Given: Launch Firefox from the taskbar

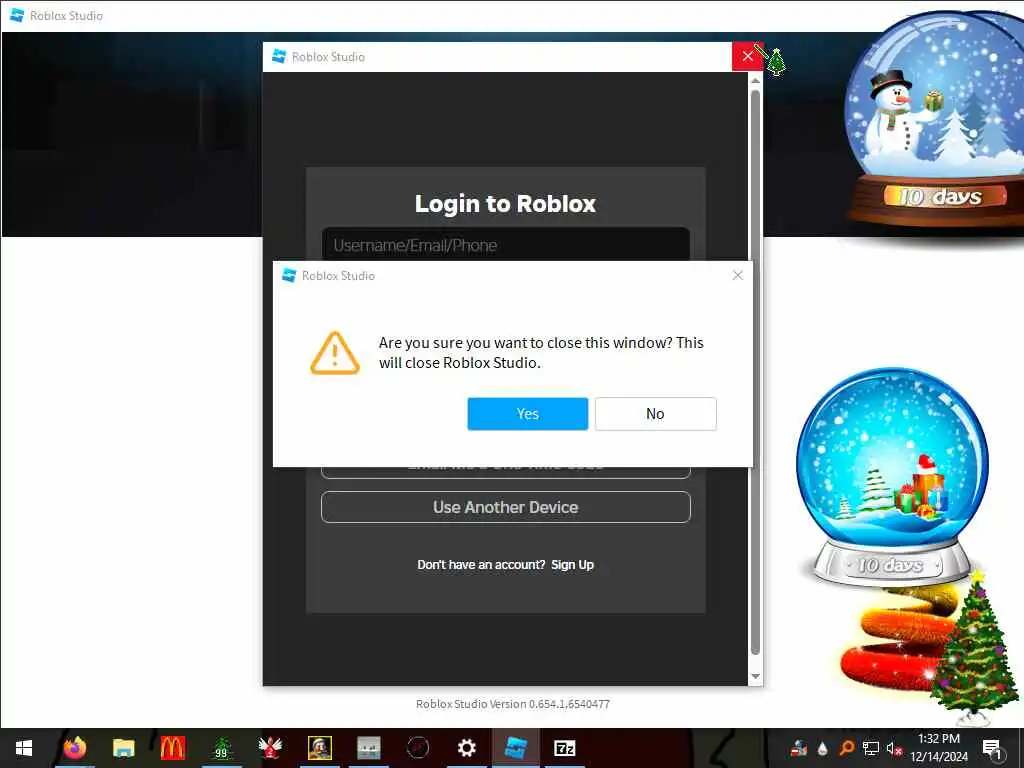Looking at the screenshot, I should [74, 748].
